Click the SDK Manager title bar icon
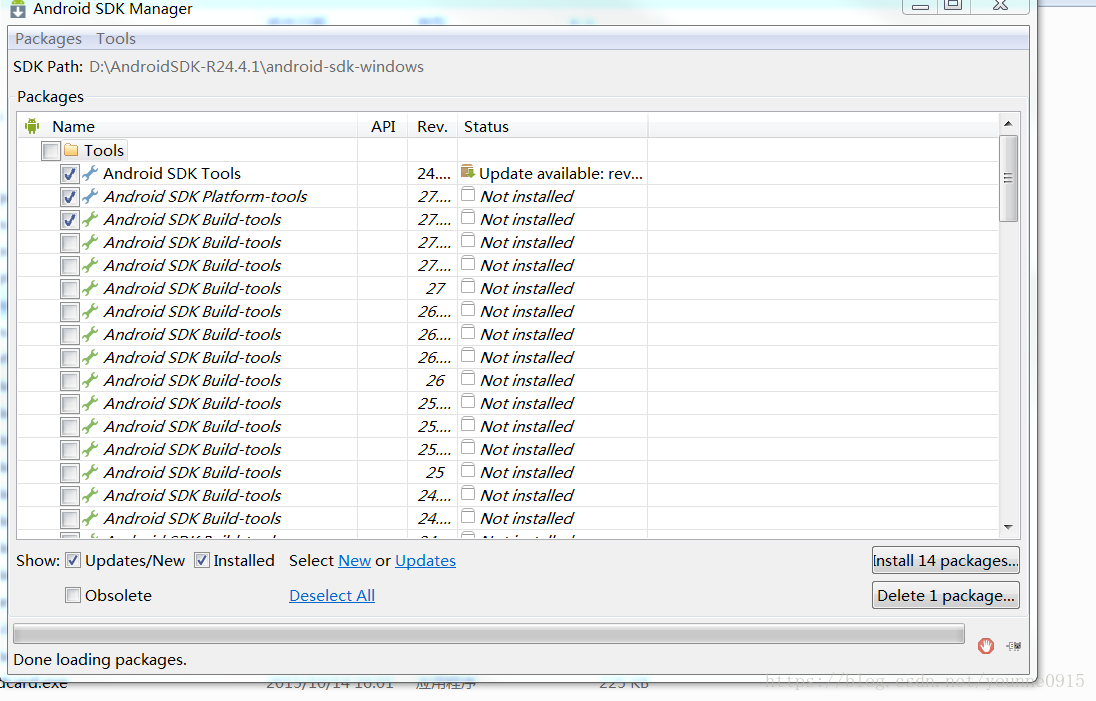 click(17, 9)
